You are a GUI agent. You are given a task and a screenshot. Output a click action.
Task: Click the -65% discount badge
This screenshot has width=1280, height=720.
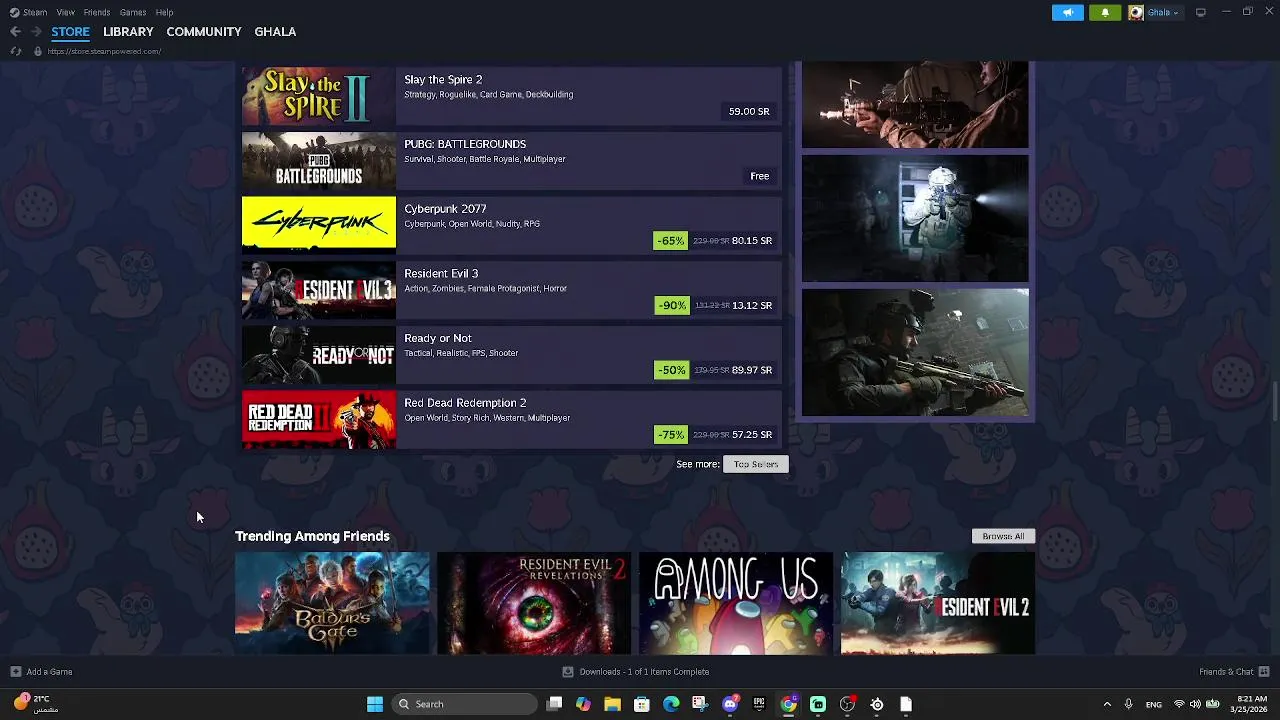click(x=671, y=240)
